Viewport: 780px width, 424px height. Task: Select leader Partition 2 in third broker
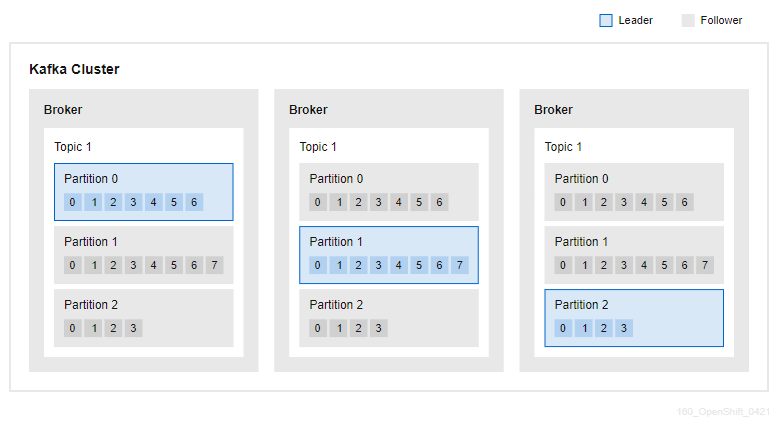634,318
